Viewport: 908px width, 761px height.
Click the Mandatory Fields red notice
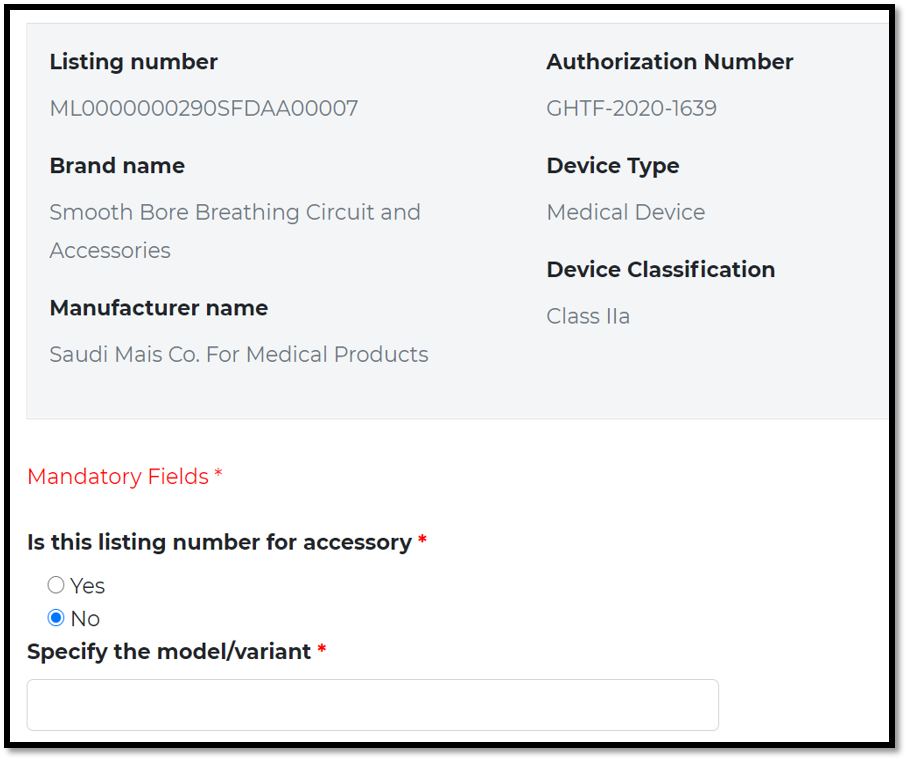point(125,476)
